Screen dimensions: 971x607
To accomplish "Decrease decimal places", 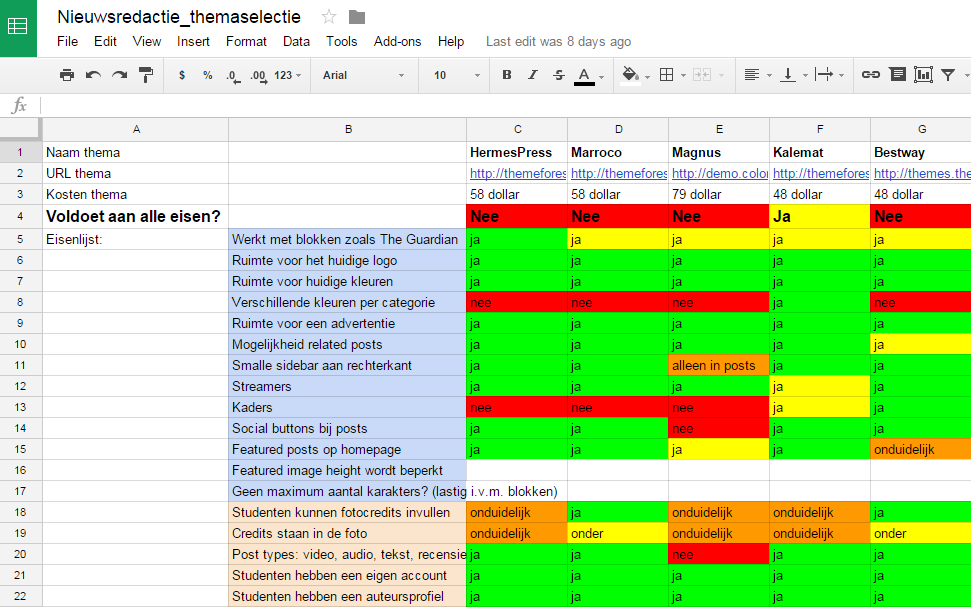I will click(x=233, y=76).
